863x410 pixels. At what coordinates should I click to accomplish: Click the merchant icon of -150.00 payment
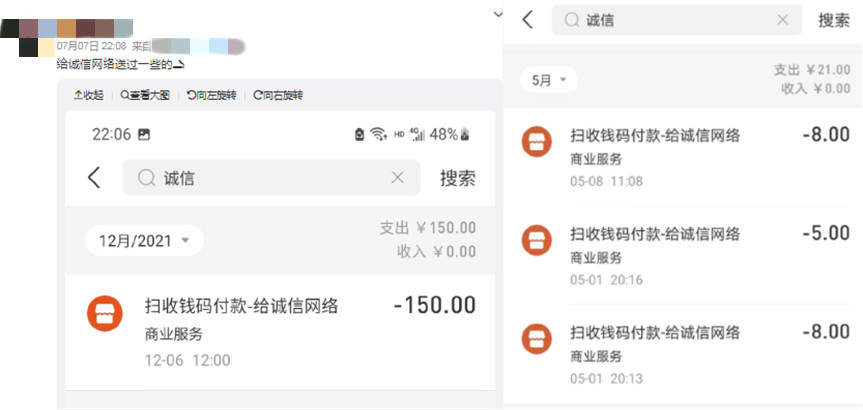pyautogui.click(x=105, y=314)
